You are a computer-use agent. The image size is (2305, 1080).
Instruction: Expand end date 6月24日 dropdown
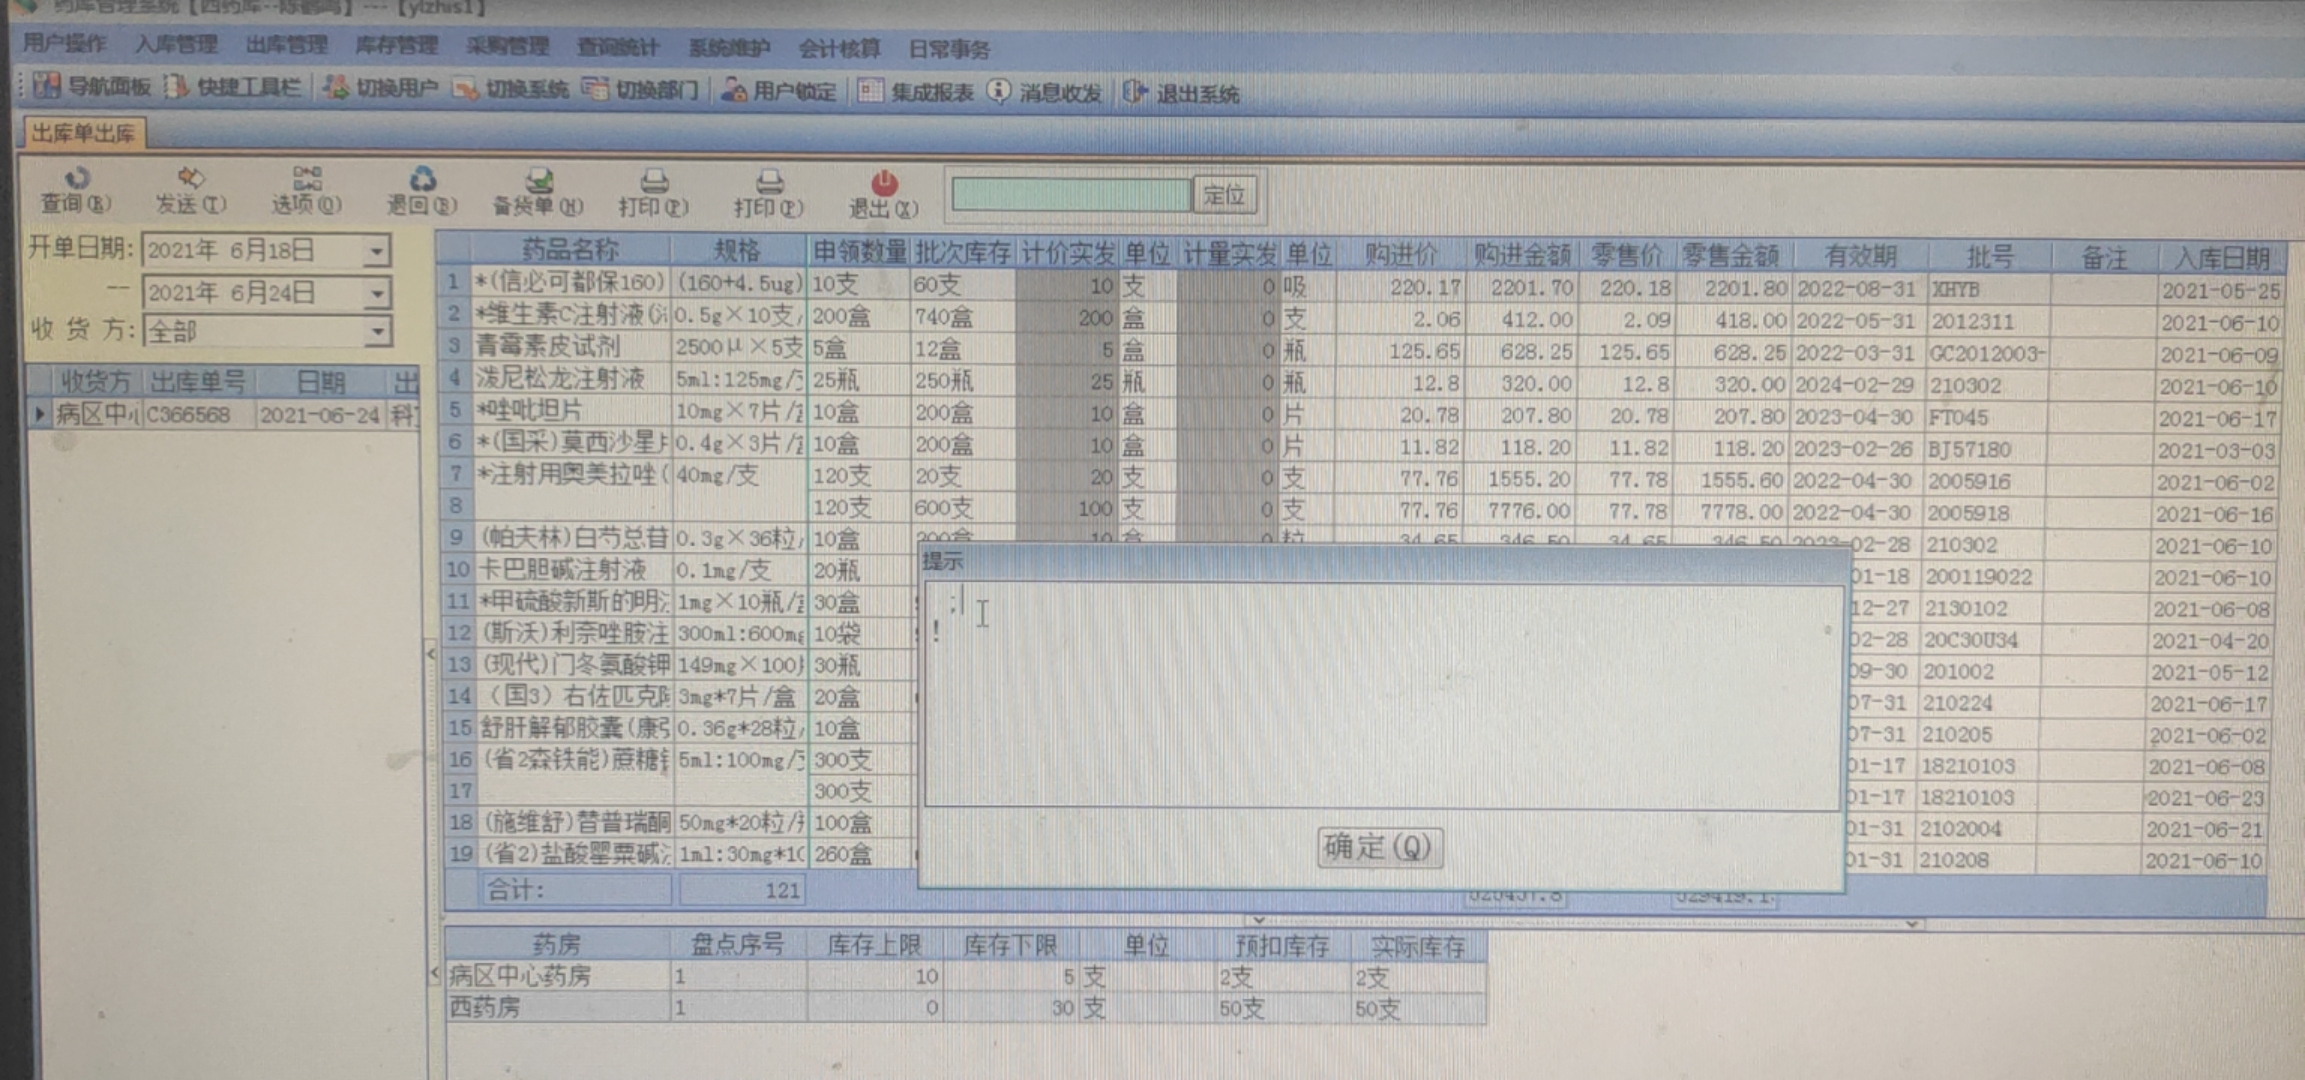click(376, 293)
